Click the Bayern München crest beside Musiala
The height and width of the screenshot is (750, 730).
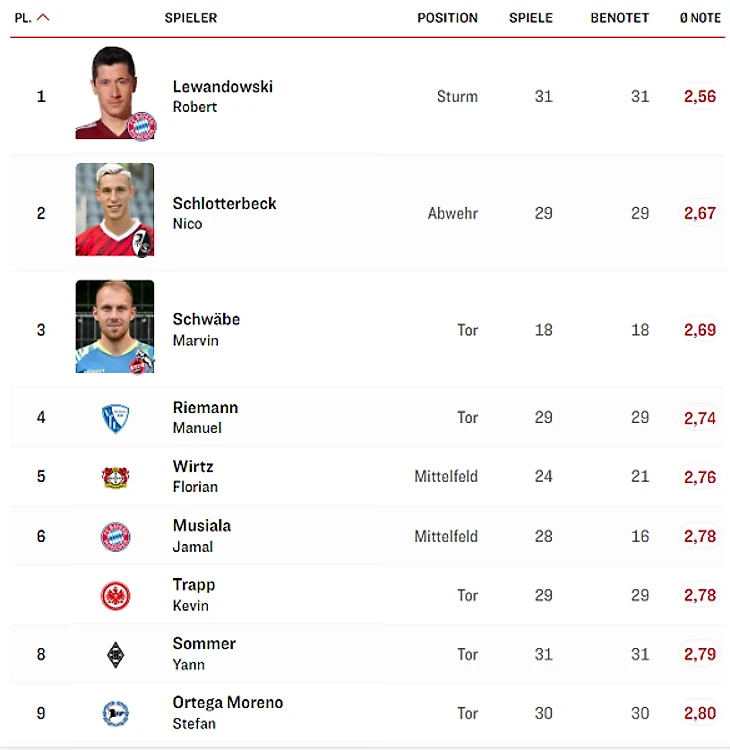pyautogui.click(x=115, y=537)
